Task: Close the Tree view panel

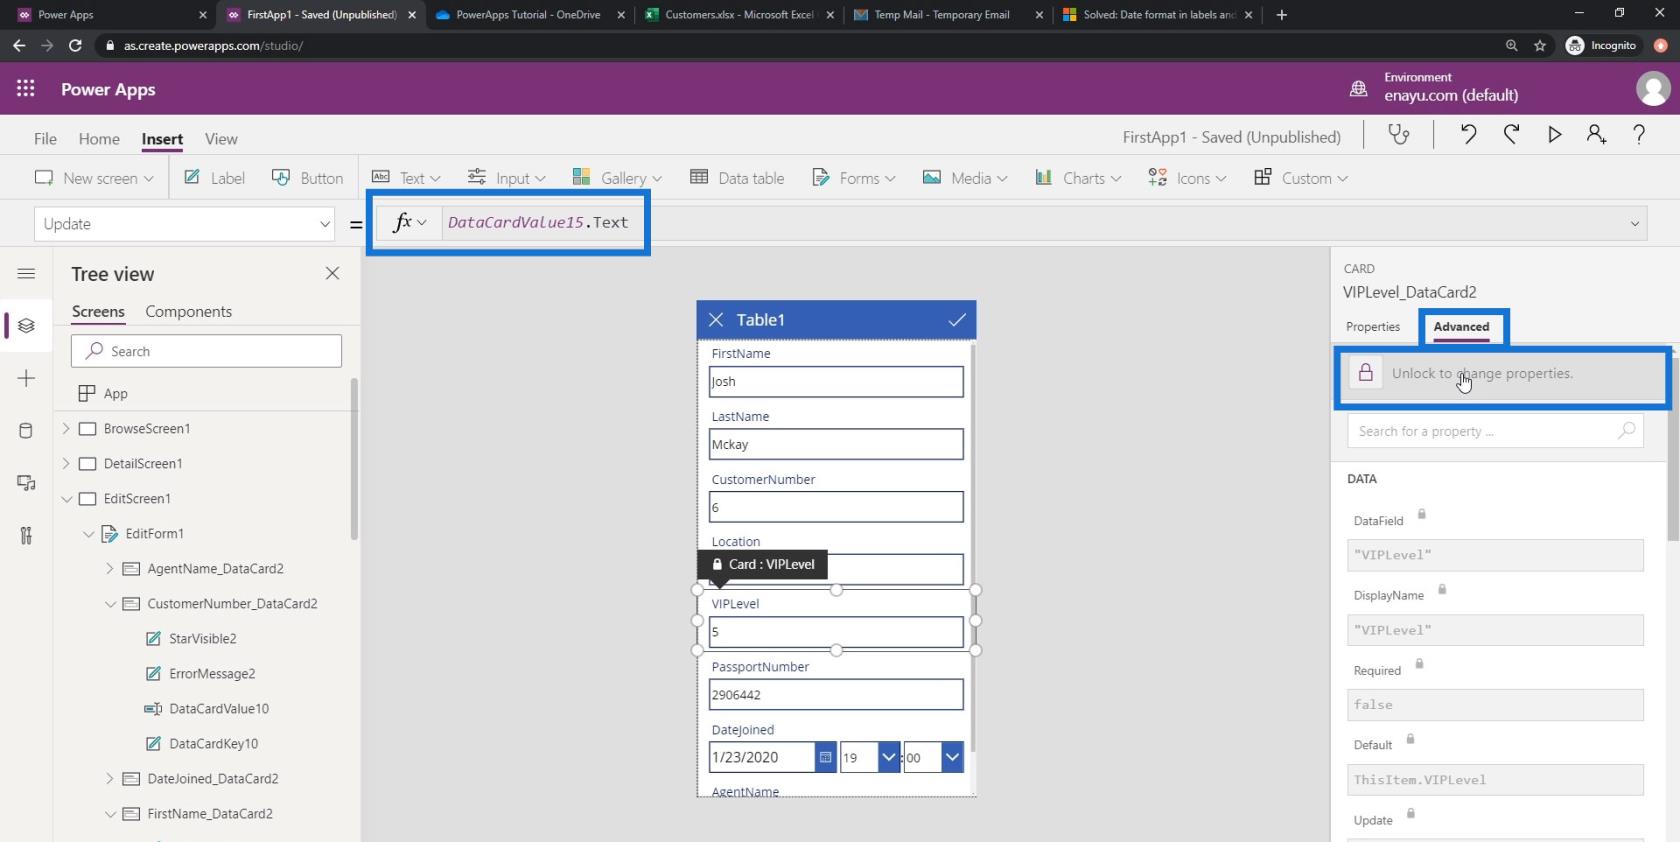Action: (x=332, y=273)
